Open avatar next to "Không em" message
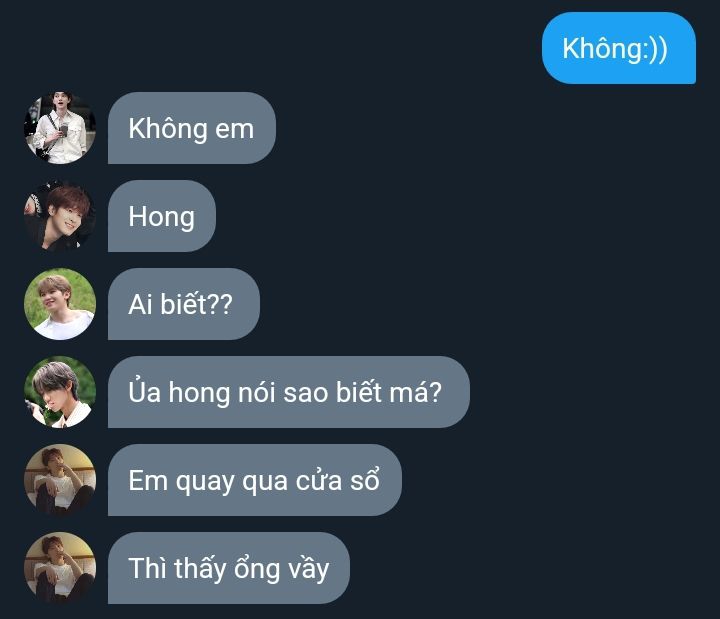The height and width of the screenshot is (619, 720). click(x=60, y=128)
